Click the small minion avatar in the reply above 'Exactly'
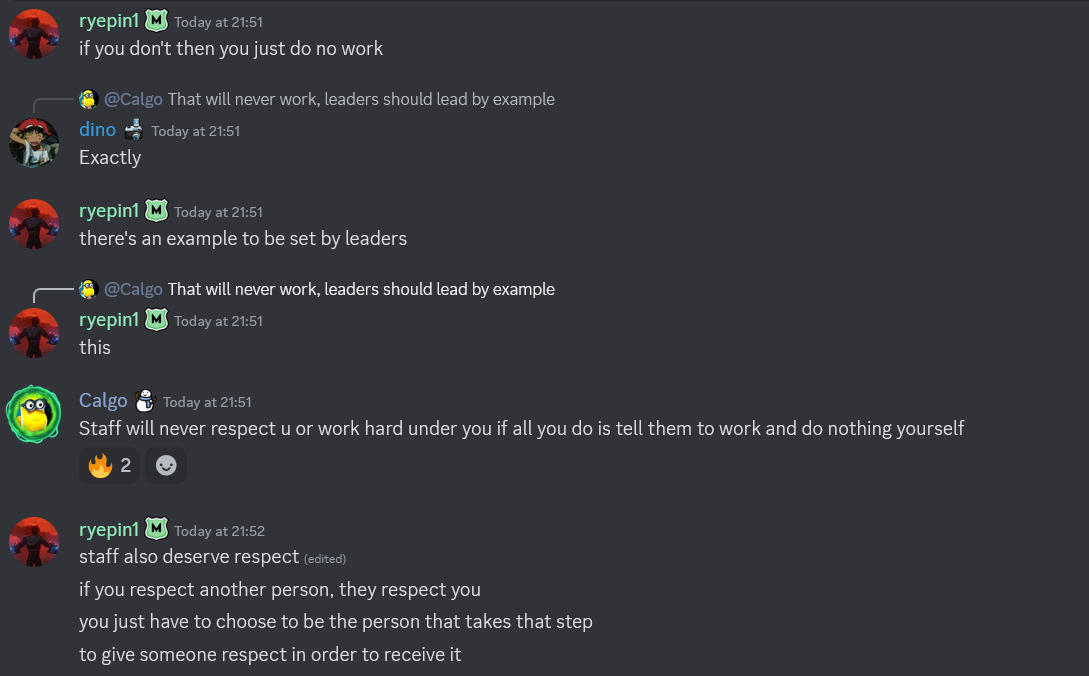Screen dimensions: 1089x676 pos(88,99)
